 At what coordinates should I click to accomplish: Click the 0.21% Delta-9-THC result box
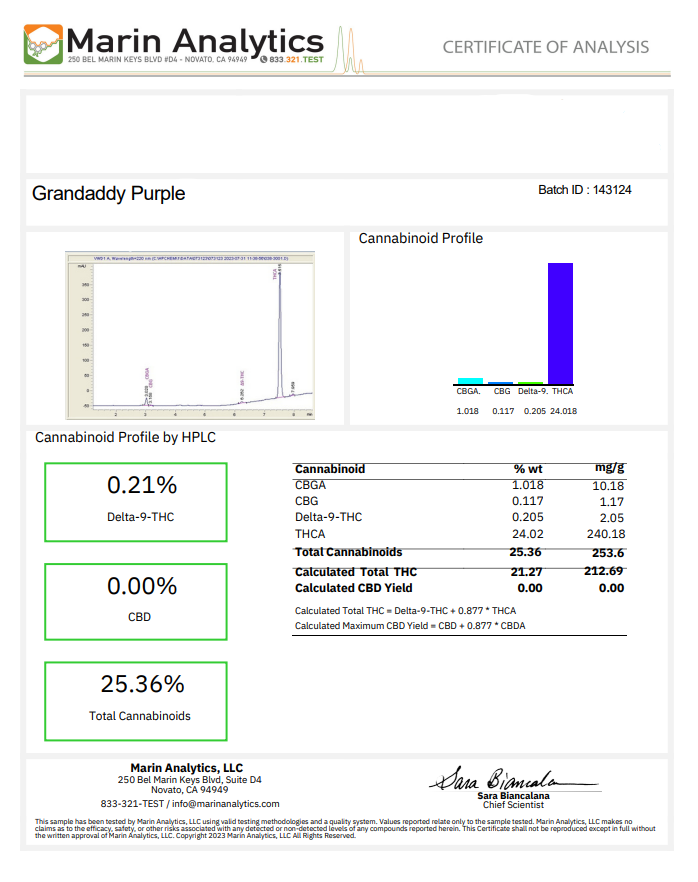[136, 502]
